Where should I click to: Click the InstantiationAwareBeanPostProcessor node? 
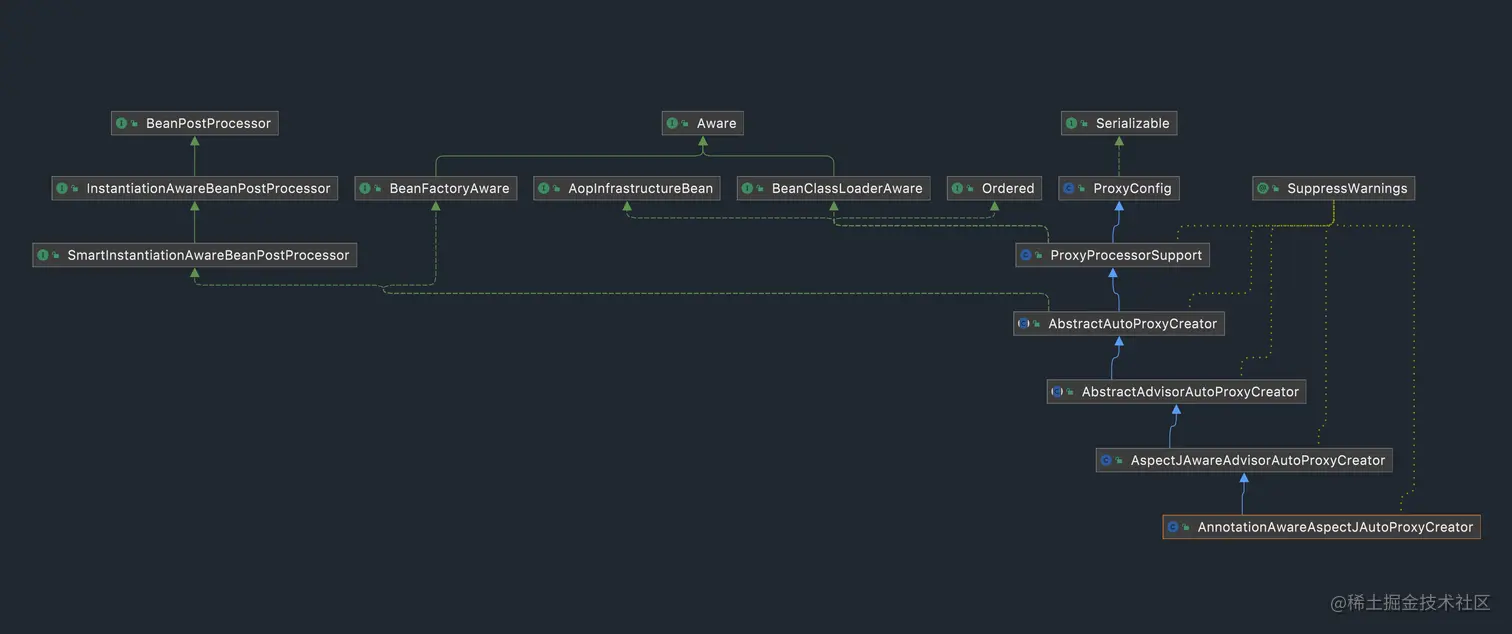point(194,188)
